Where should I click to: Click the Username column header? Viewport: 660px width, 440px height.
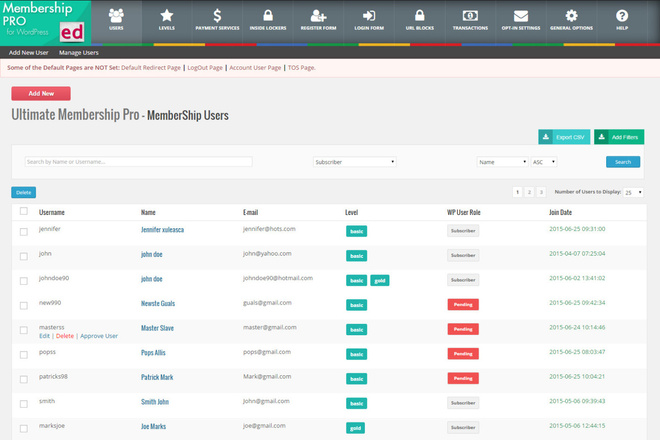tap(52, 212)
